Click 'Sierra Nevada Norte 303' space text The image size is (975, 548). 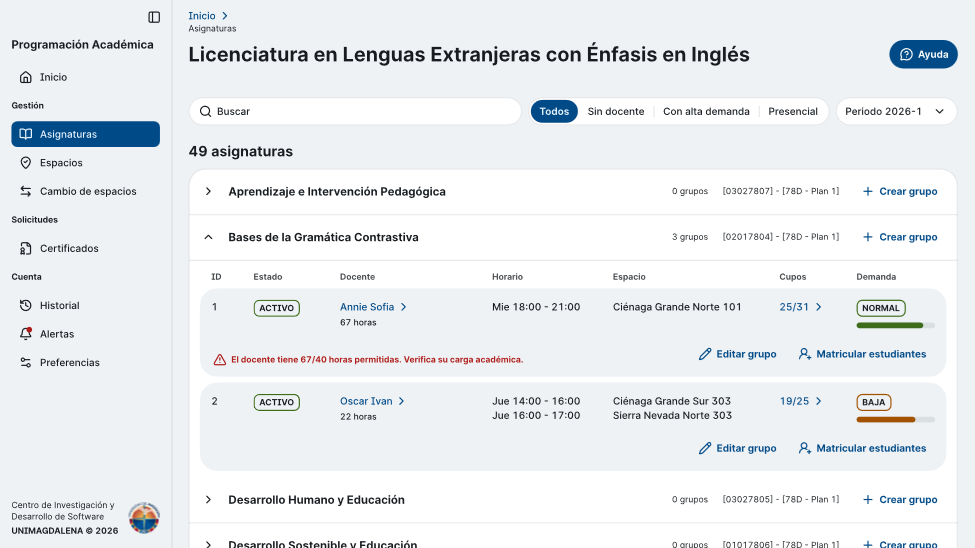[672, 416]
